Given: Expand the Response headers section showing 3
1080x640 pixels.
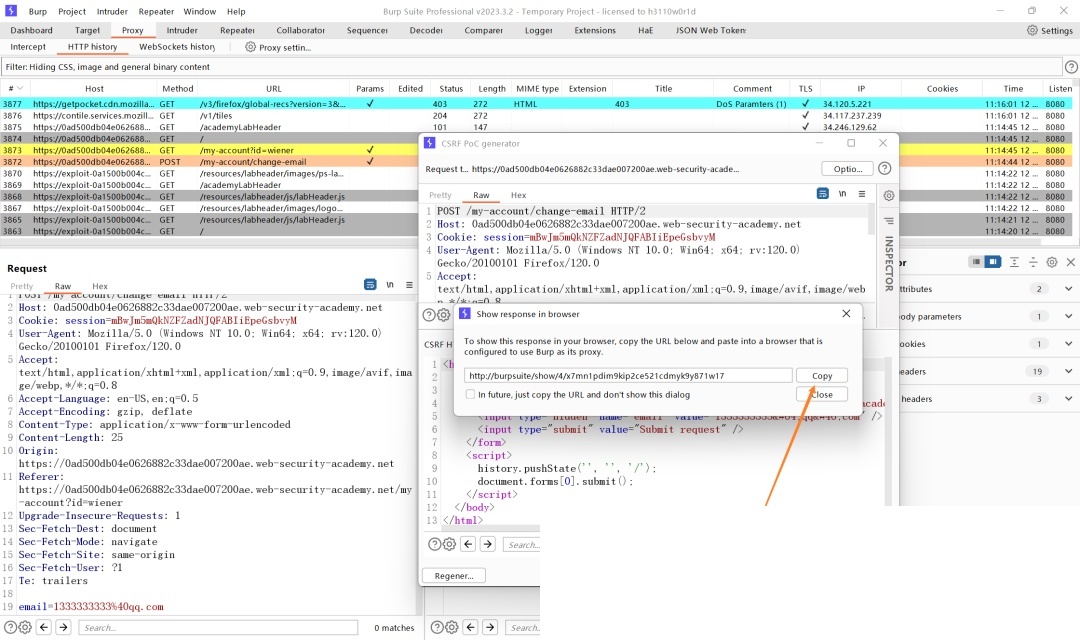Looking at the screenshot, I should click(1068, 399).
